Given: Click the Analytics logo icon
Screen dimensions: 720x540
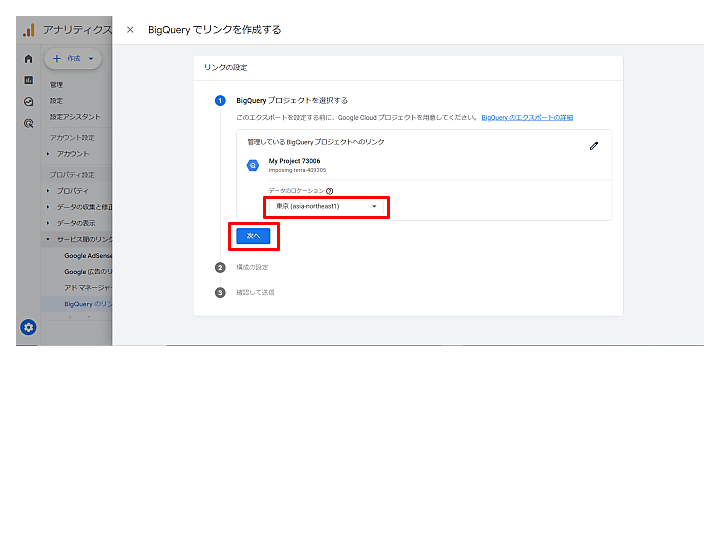Looking at the screenshot, I should tap(28, 30).
